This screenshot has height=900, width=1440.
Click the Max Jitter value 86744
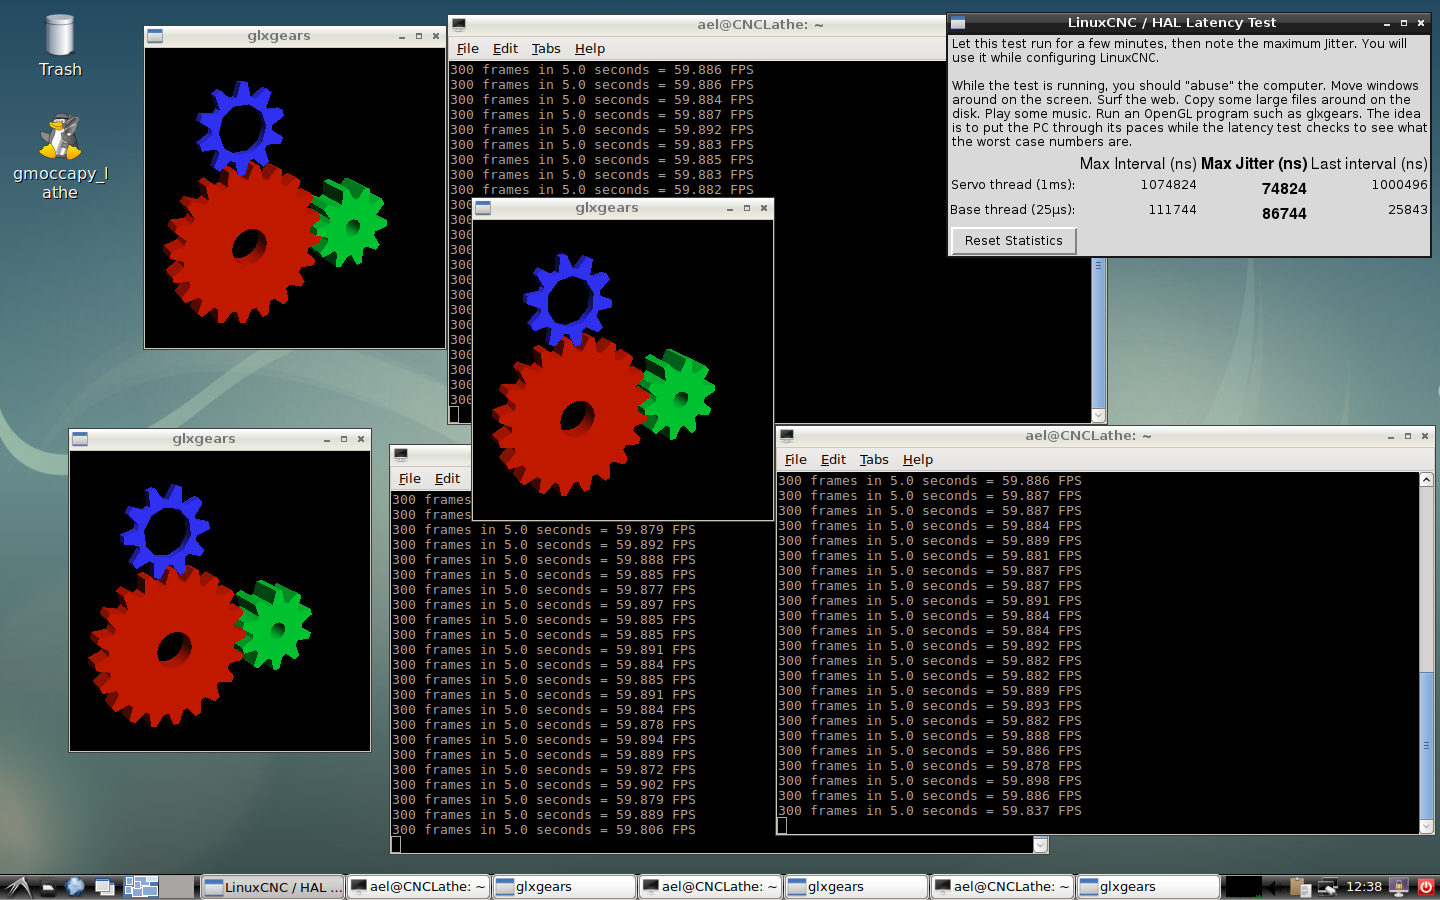tap(1284, 214)
